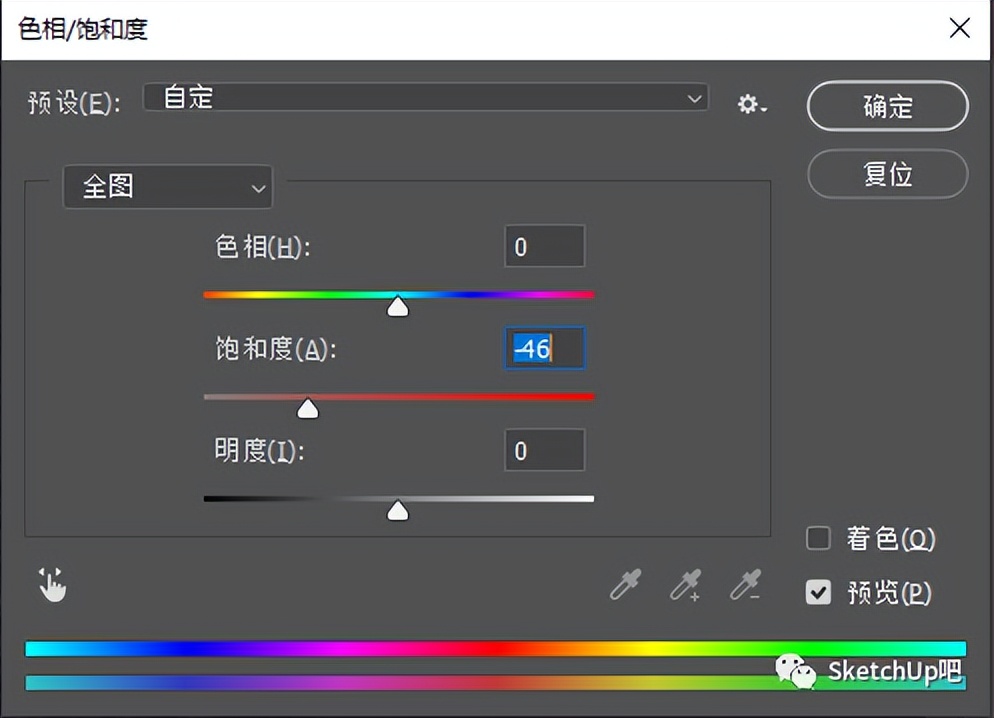This screenshot has height=718, width=994.
Task: Click the 色相 value input field
Action: click(544, 246)
